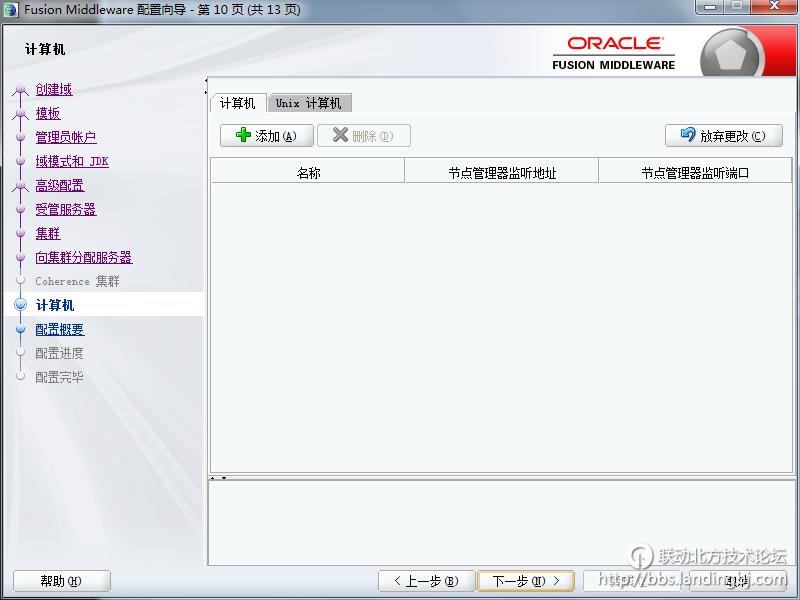Click the 配置概要 step bullet icon

tap(20, 329)
